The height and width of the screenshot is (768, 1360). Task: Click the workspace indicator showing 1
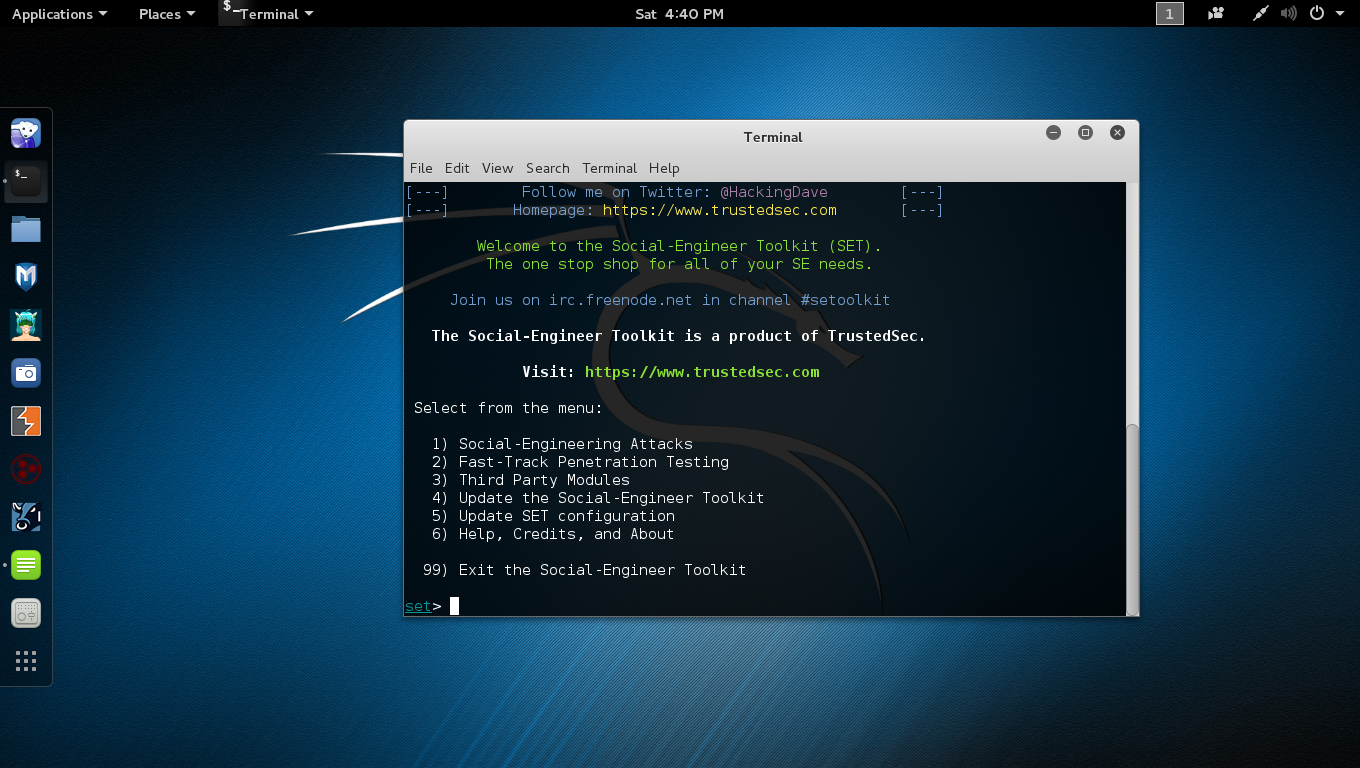point(1168,13)
